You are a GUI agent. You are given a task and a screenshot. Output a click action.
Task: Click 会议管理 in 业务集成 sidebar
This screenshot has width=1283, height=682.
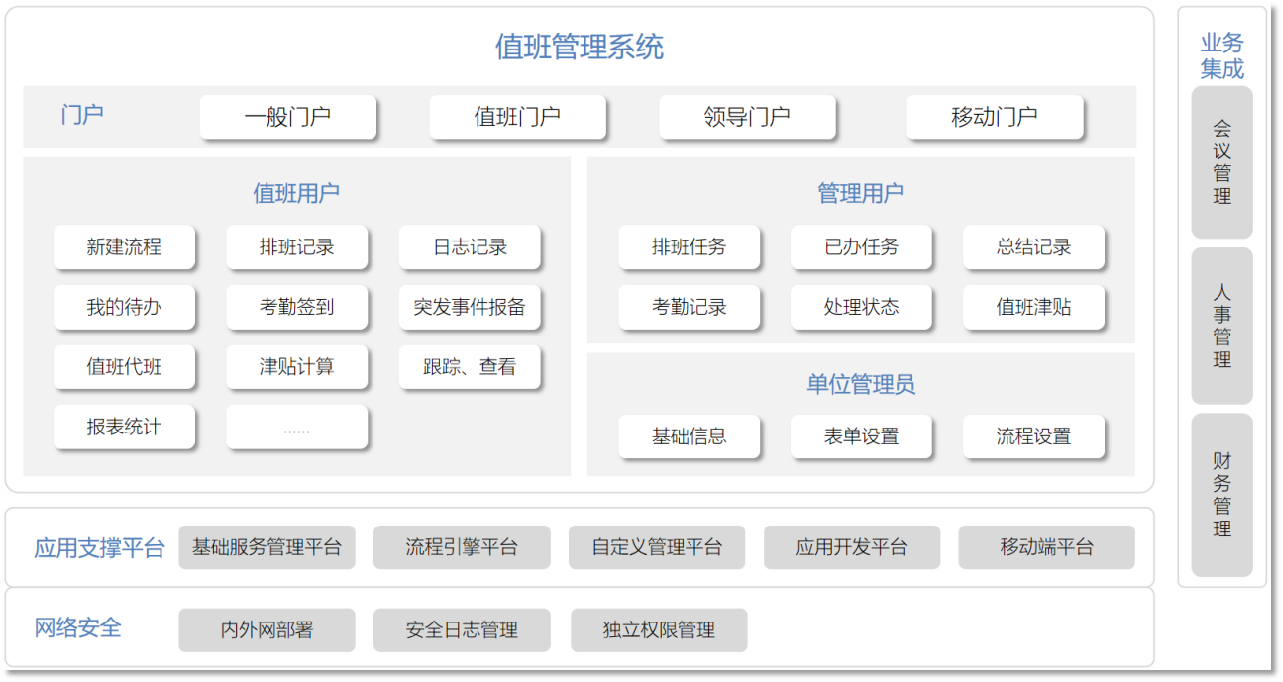1220,163
